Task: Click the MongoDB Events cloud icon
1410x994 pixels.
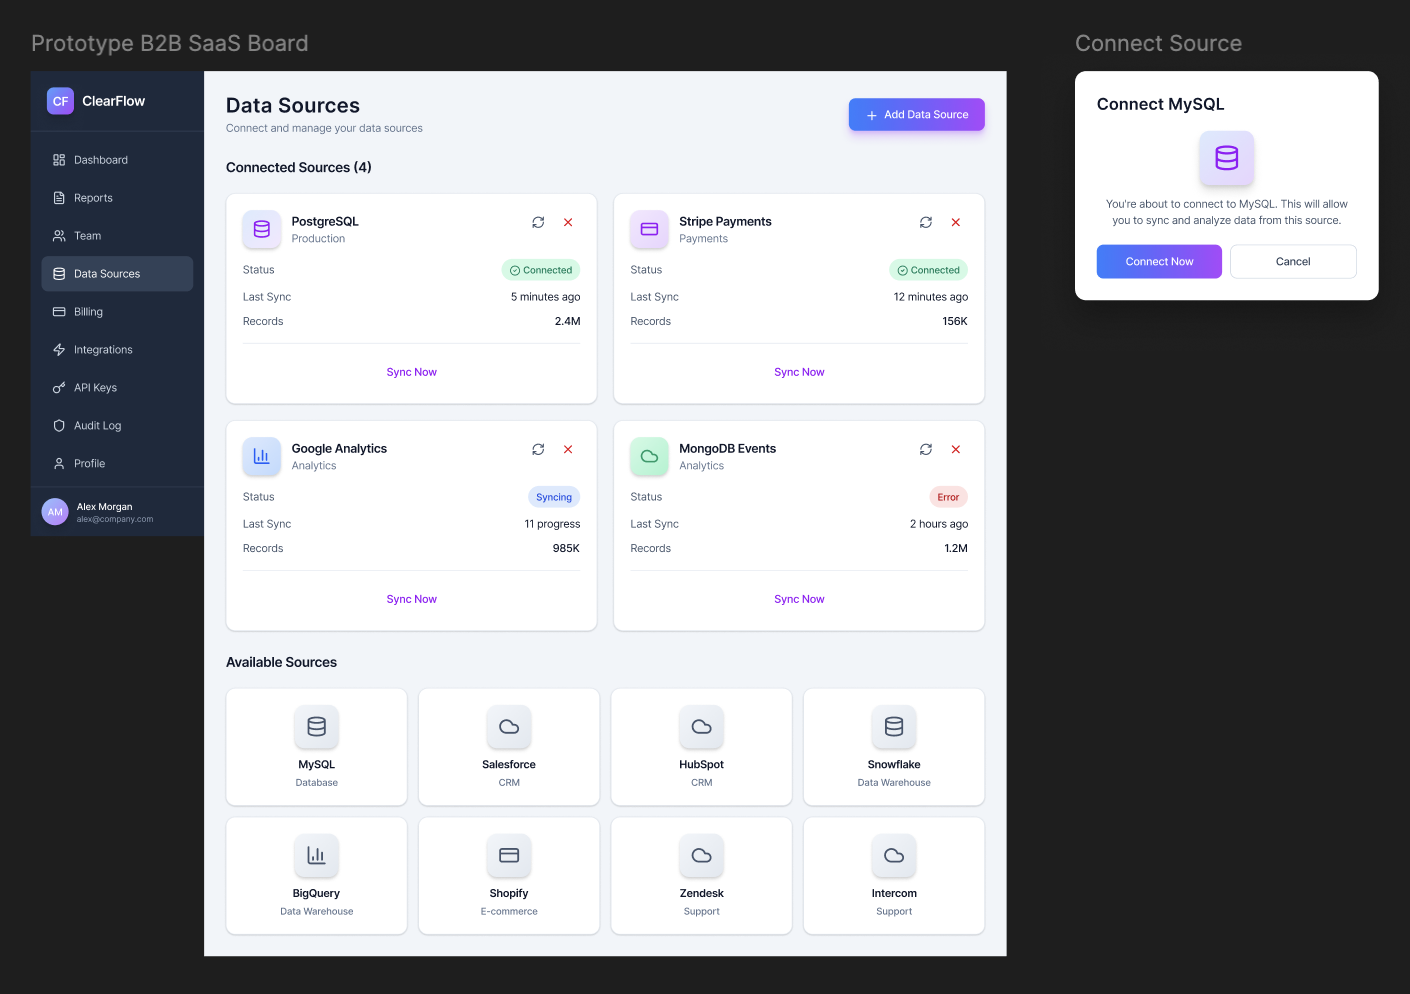Action: coord(649,456)
